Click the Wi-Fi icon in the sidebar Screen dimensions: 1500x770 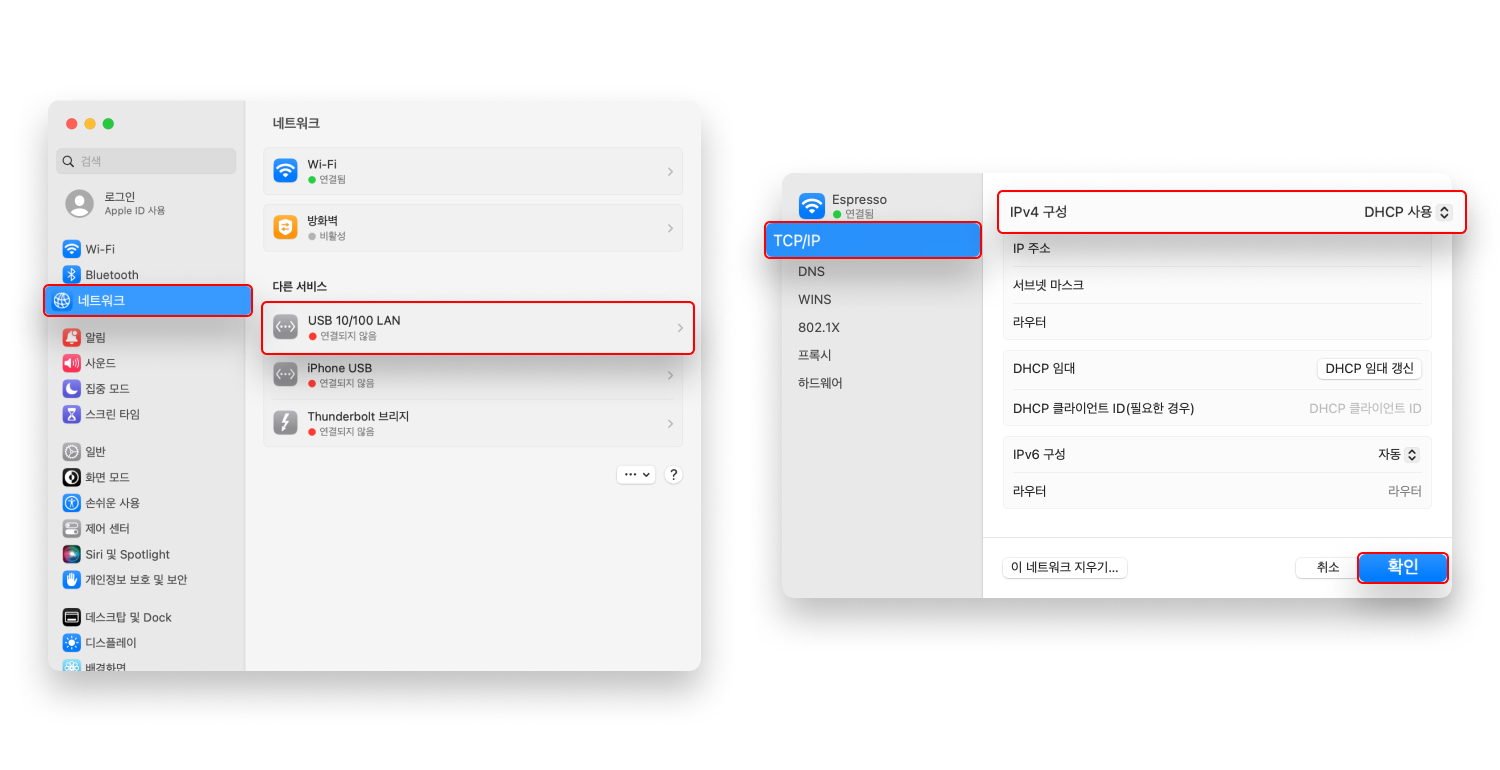point(71,249)
